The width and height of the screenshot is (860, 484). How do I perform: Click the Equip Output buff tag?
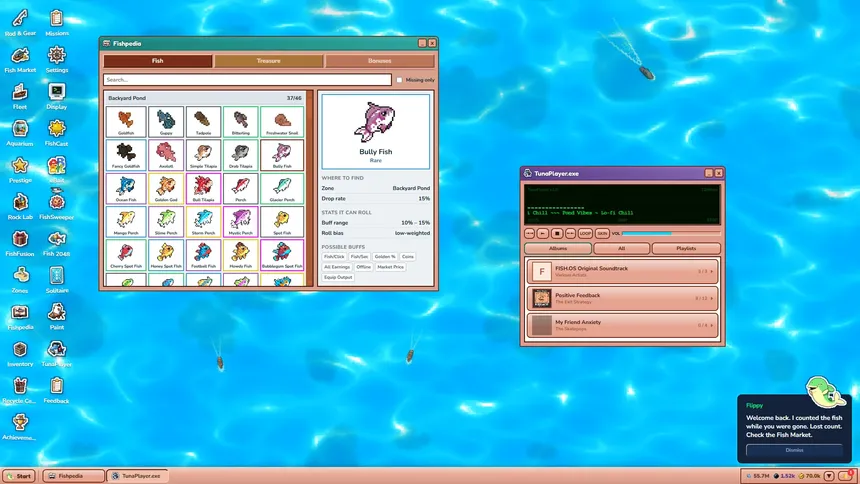click(338, 277)
